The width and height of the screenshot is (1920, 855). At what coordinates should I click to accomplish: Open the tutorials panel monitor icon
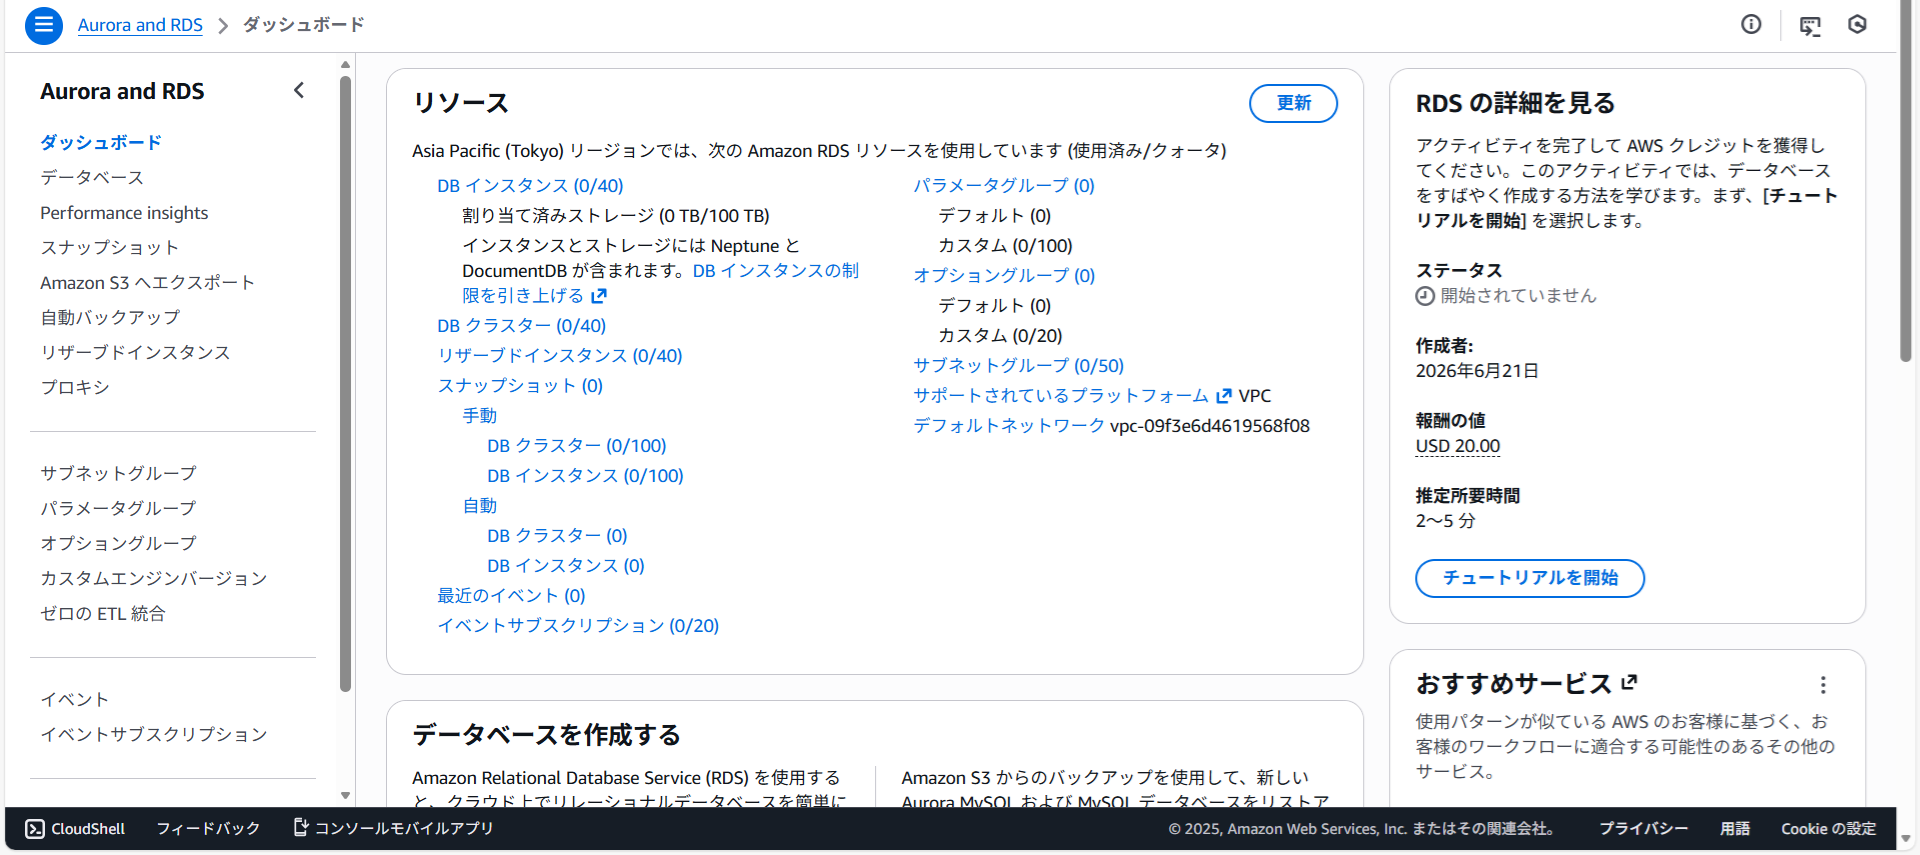[x=1810, y=26]
